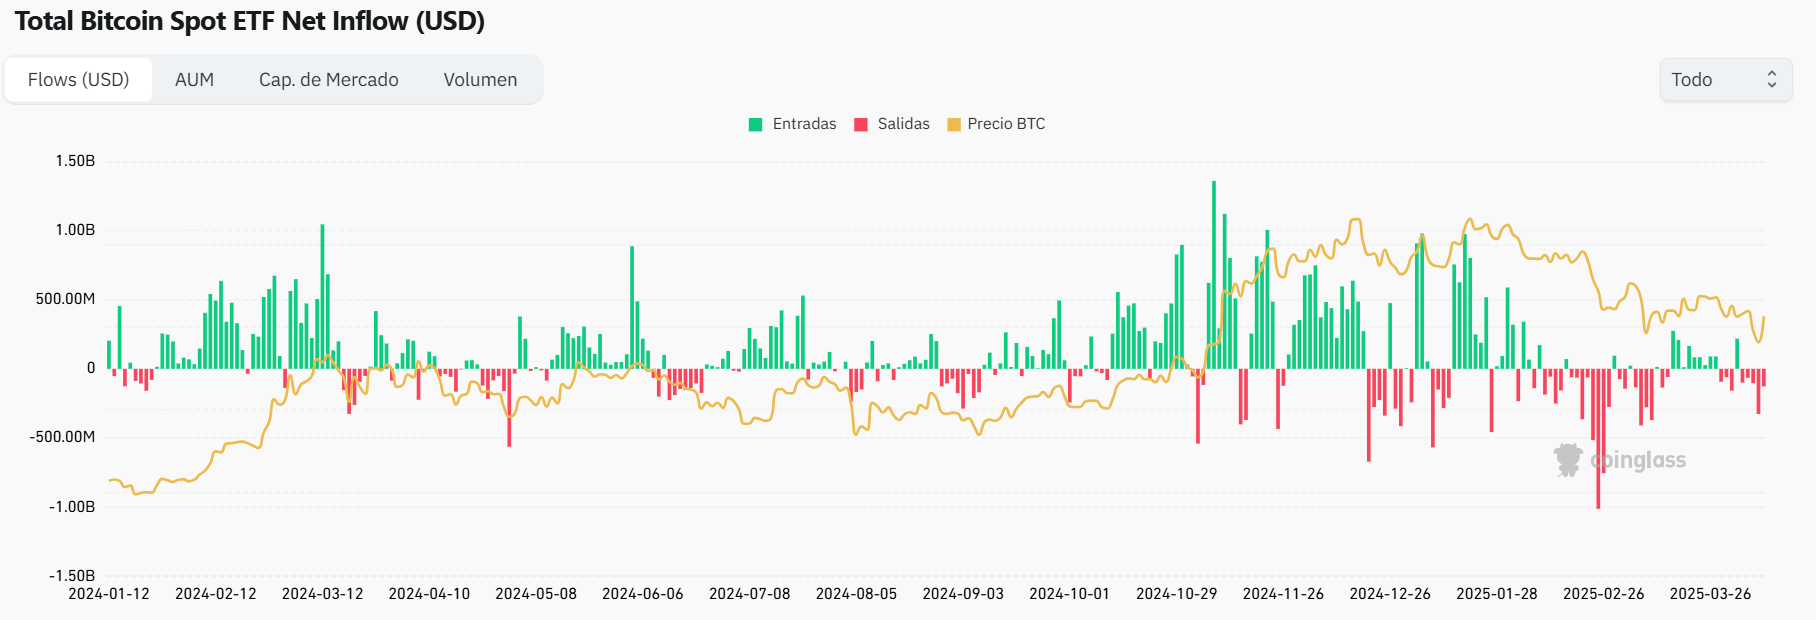Click the red Salidas color swatch
The width and height of the screenshot is (1816, 620).
[x=861, y=125]
